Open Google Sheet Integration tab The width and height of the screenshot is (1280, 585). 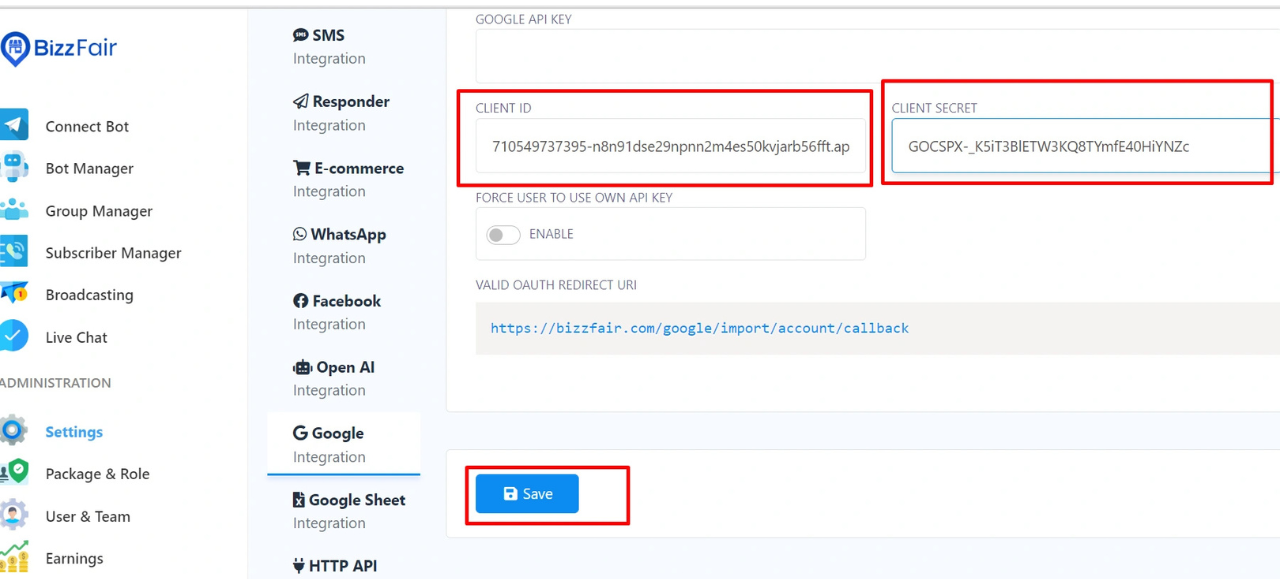click(343, 511)
